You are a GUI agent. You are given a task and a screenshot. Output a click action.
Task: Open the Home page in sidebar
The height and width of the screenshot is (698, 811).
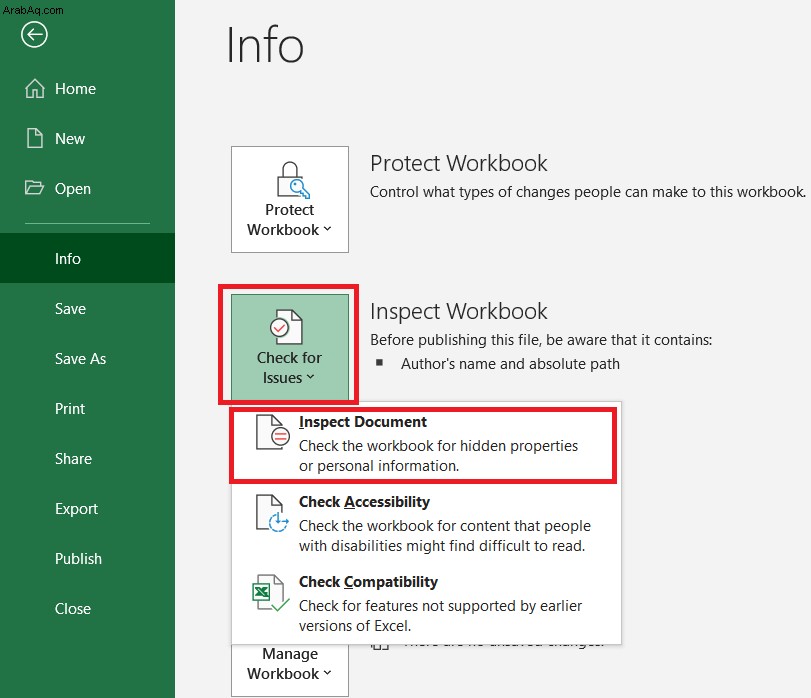[87, 88]
